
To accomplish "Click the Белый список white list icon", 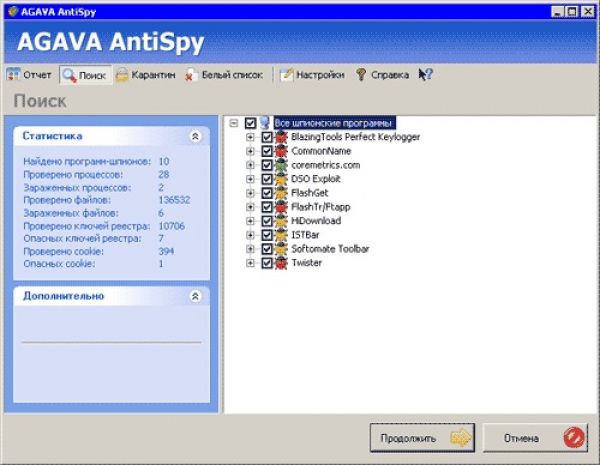I will click(x=190, y=74).
